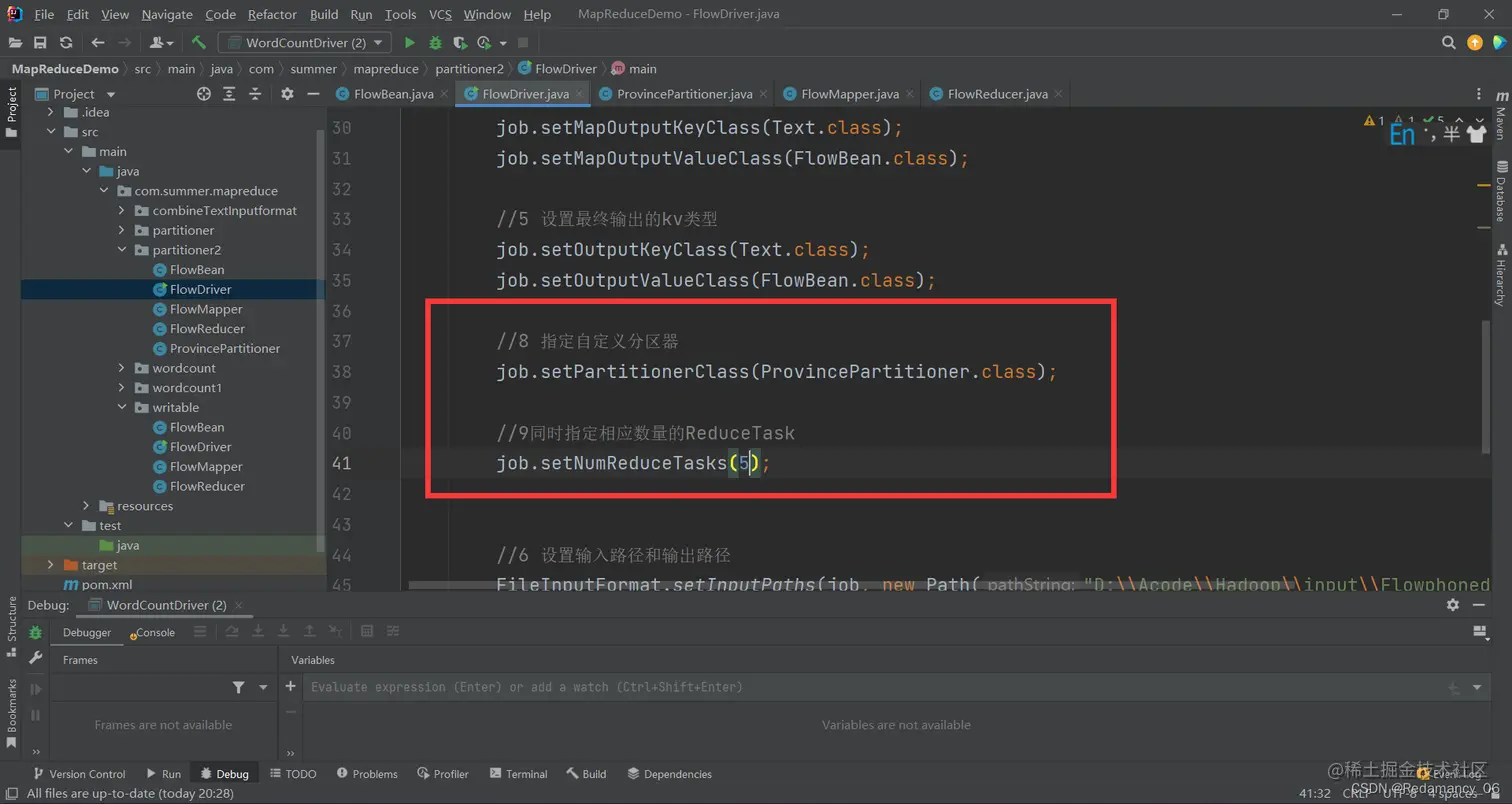The image size is (1512, 804).
Task: Open the VCS menu
Action: pos(440,15)
